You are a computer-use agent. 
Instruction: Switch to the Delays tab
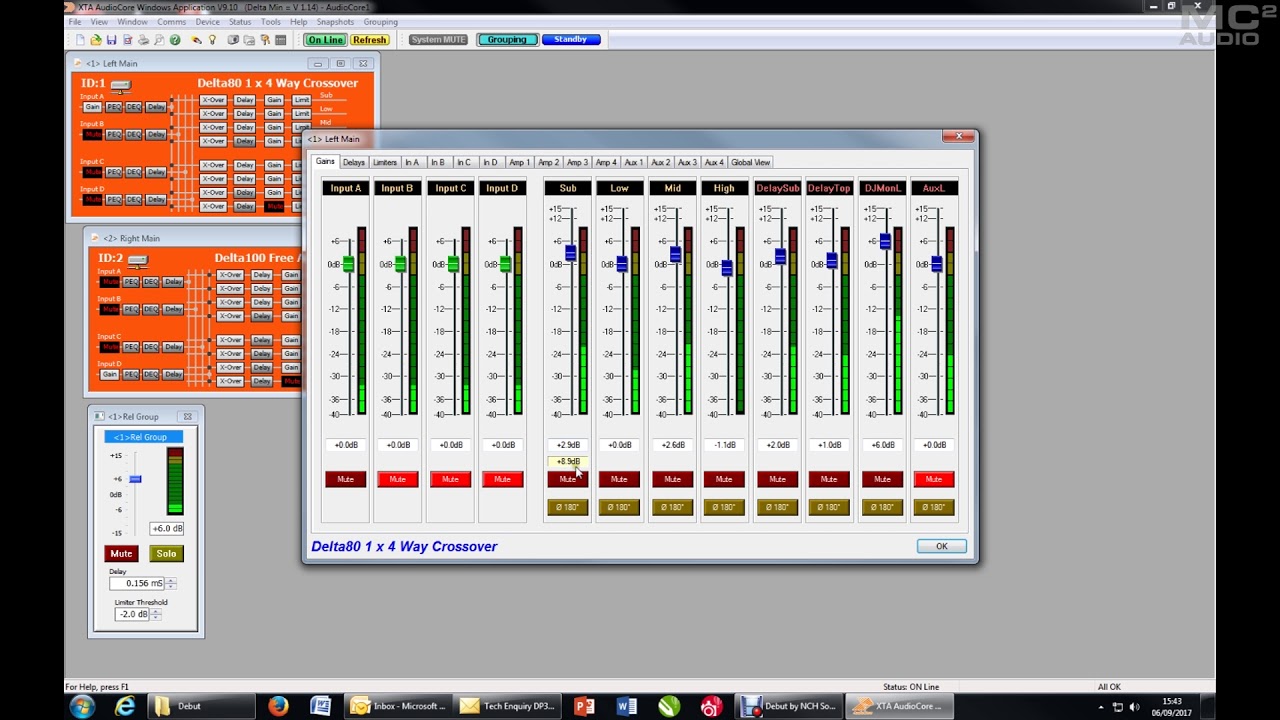click(x=354, y=162)
